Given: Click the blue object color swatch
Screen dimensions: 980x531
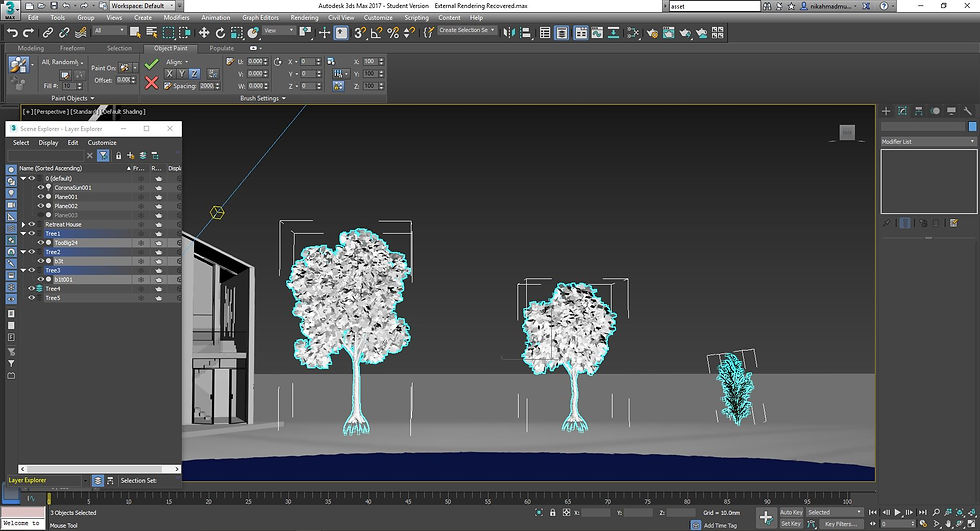Looking at the screenshot, I should click(972, 126).
